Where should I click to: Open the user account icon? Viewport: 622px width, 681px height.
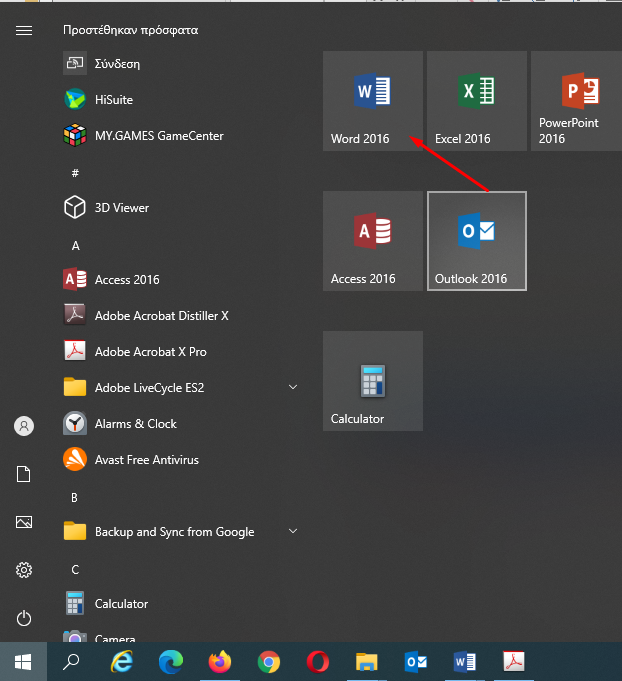point(24,426)
